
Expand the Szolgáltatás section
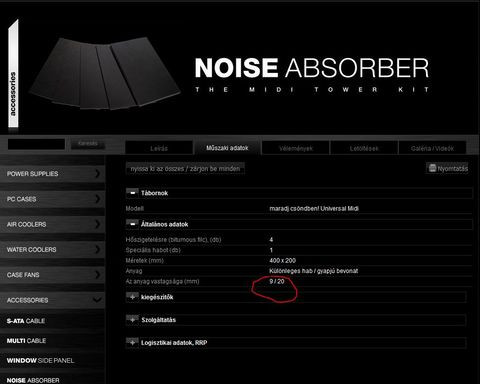[x=132, y=319]
